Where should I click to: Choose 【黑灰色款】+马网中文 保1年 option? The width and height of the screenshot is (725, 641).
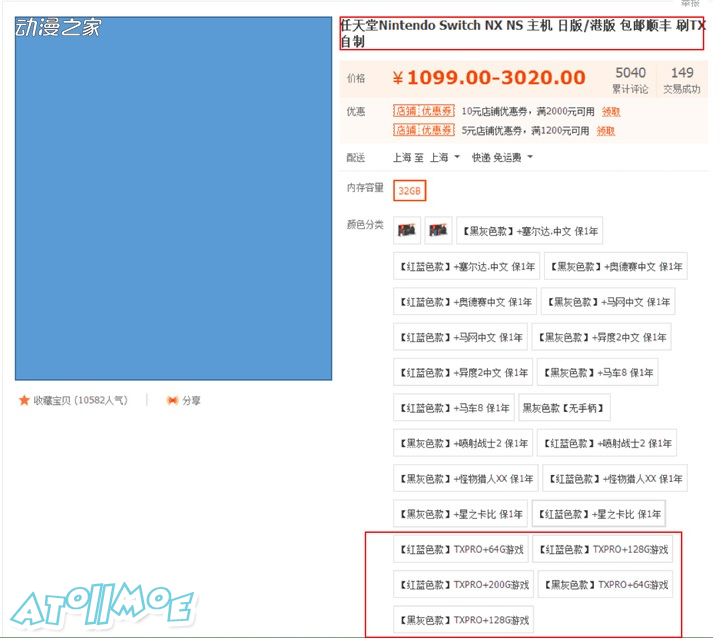tap(608, 302)
